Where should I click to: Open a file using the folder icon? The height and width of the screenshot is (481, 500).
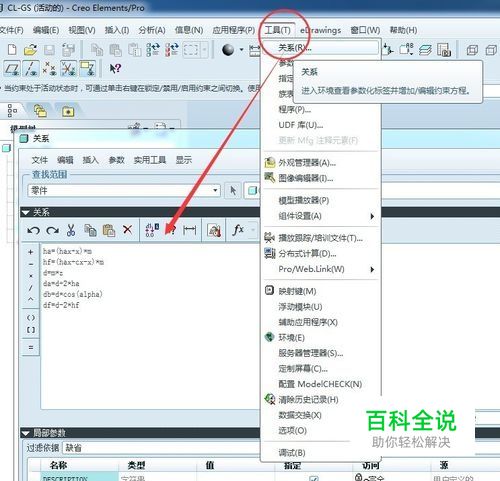tap(30, 50)
